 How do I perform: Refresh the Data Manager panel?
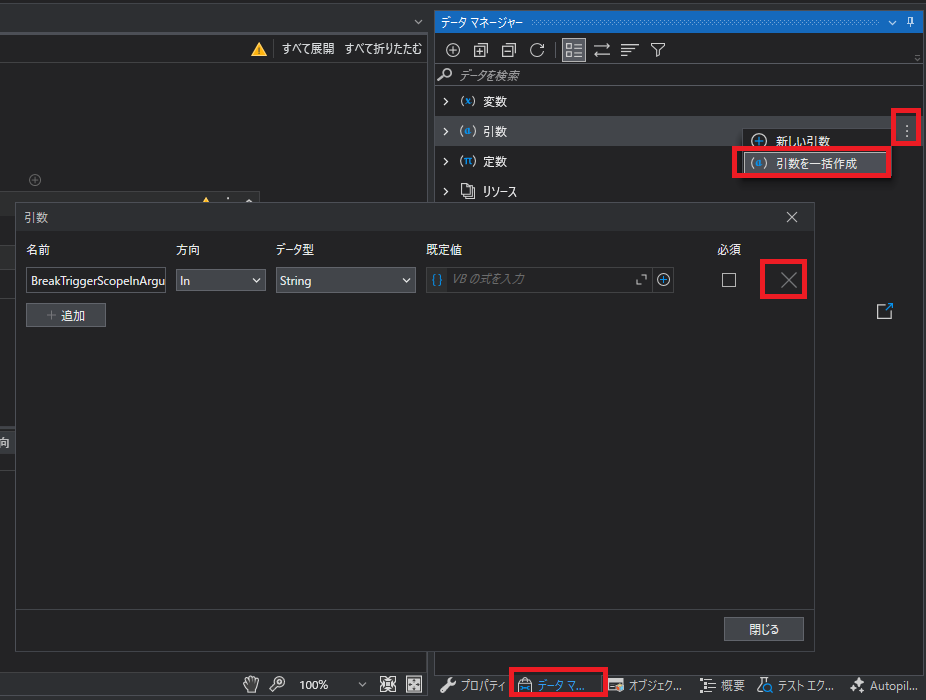pos(537,50)
